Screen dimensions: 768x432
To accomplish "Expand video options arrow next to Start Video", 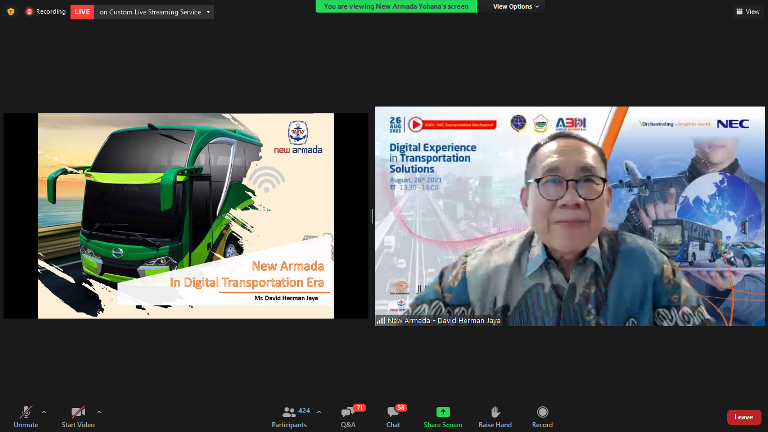I will click(99, 412).
